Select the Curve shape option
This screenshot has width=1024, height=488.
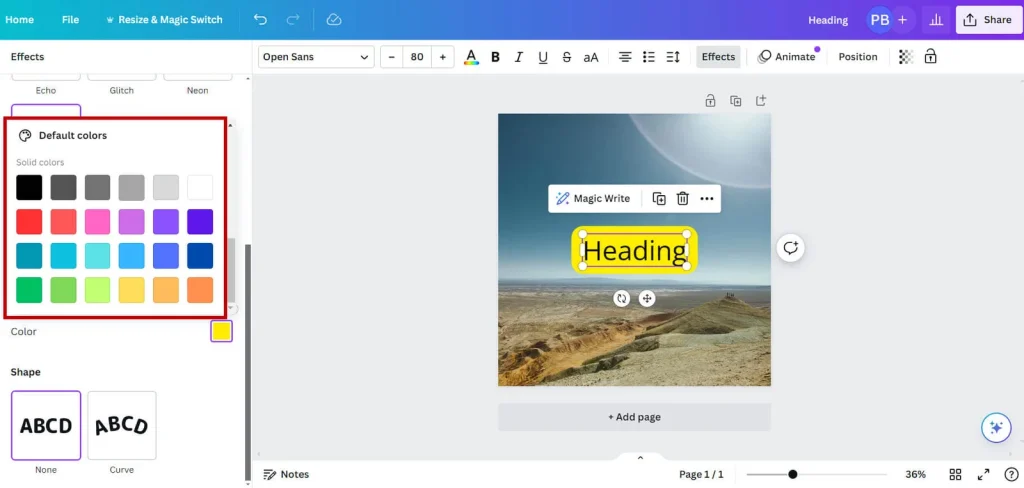(122, 426)
